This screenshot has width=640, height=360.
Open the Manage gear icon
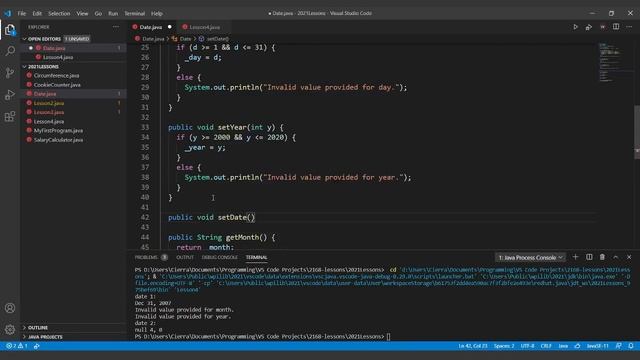(x=10, y=329)
